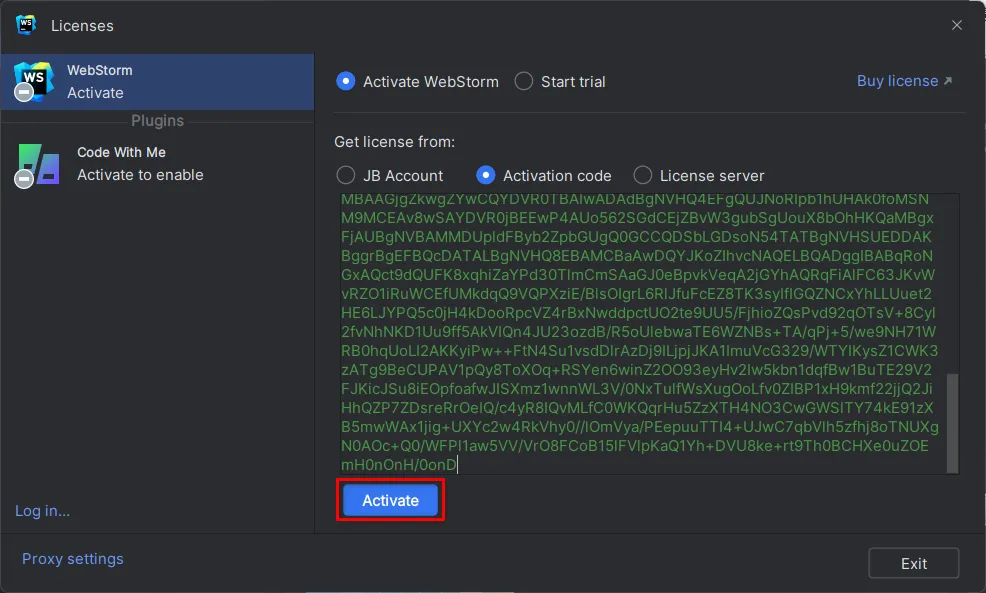Click the 'Get license from:' label

[x=394, y=141]
